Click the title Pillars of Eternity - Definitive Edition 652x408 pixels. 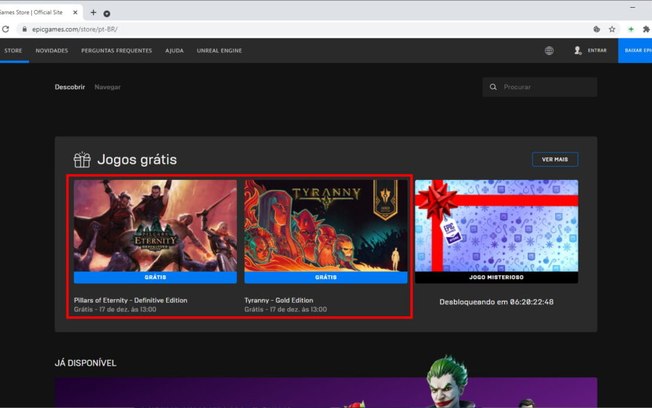(x=131, y=300)
